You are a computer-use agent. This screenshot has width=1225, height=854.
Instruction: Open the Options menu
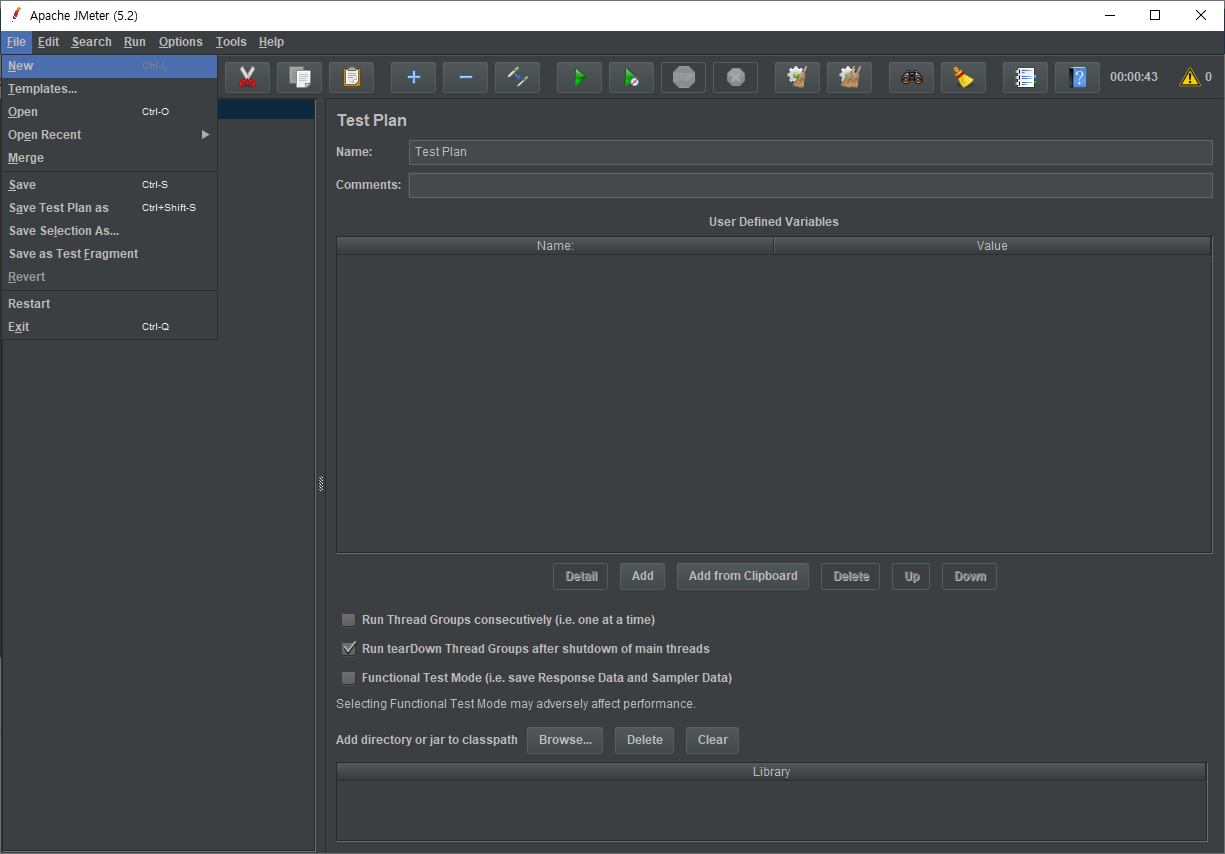tap(180, 42)
